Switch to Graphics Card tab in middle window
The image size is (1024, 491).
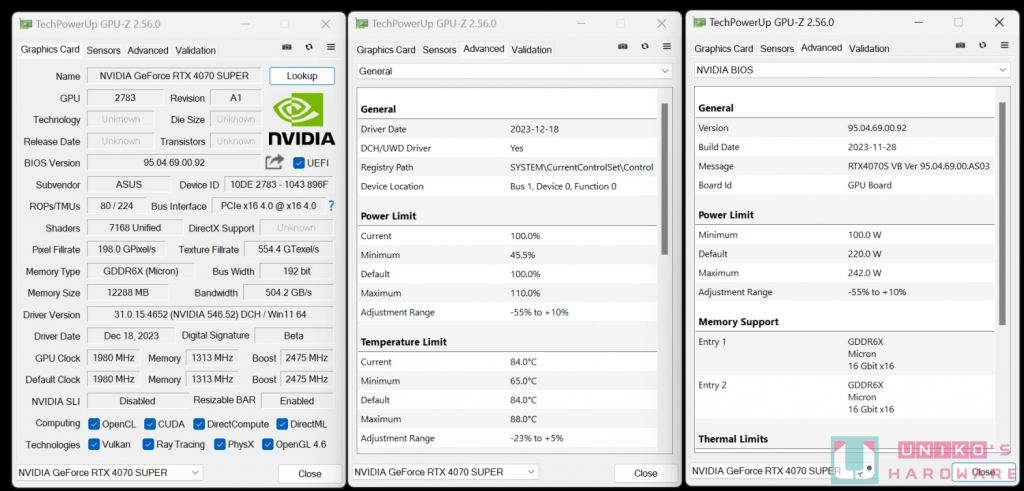[386, 50]
